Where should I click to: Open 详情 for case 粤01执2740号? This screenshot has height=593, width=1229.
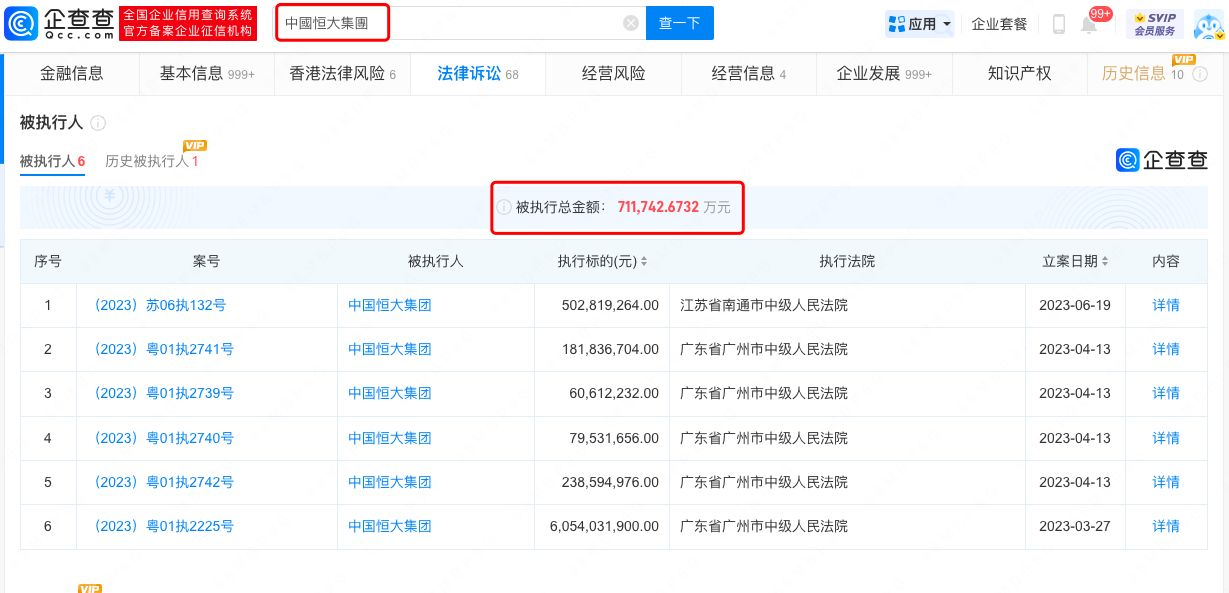coord(1166,438)
